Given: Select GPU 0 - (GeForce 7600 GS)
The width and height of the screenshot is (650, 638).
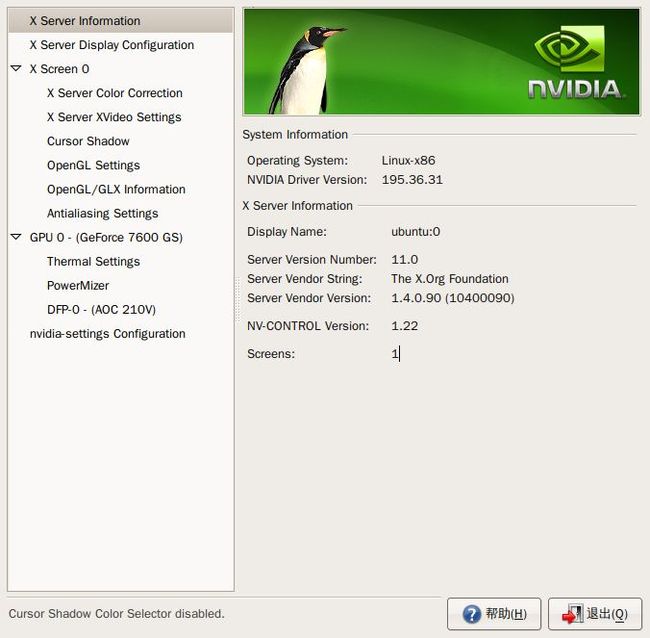Looking at the screenshot, I should click(x=106, y=237).
